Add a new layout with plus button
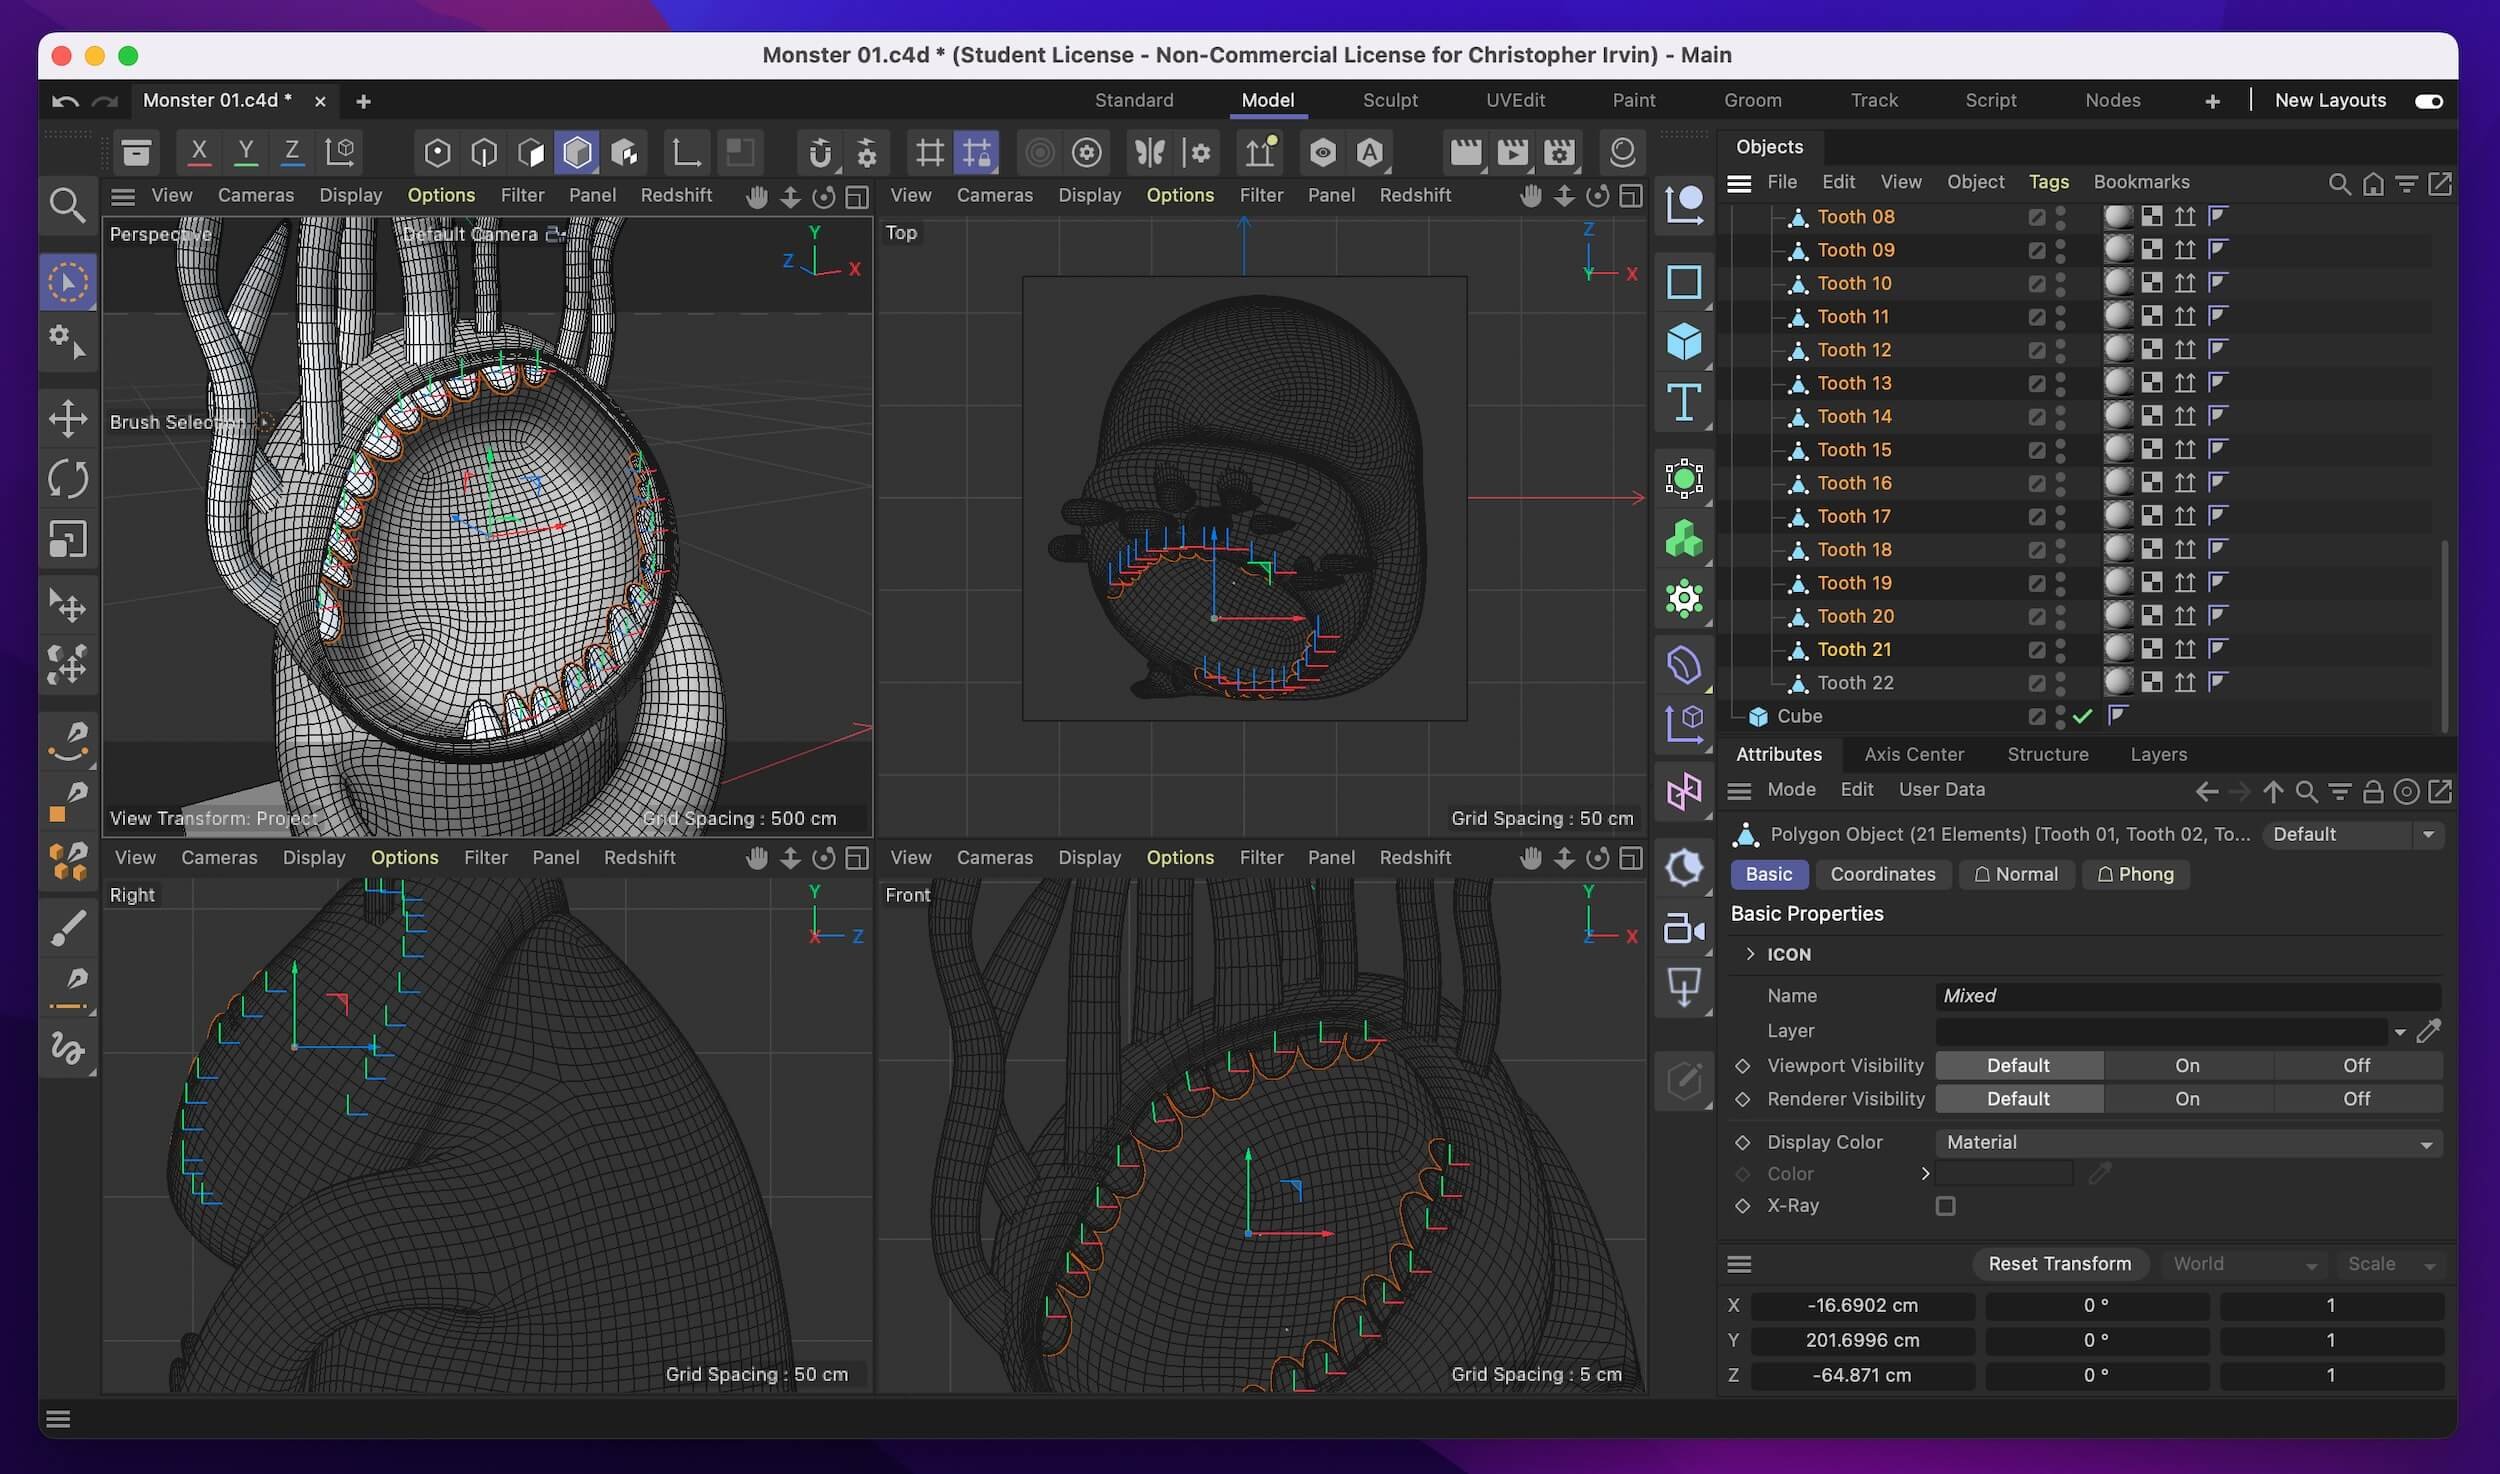 click(x=2212, y=101)
